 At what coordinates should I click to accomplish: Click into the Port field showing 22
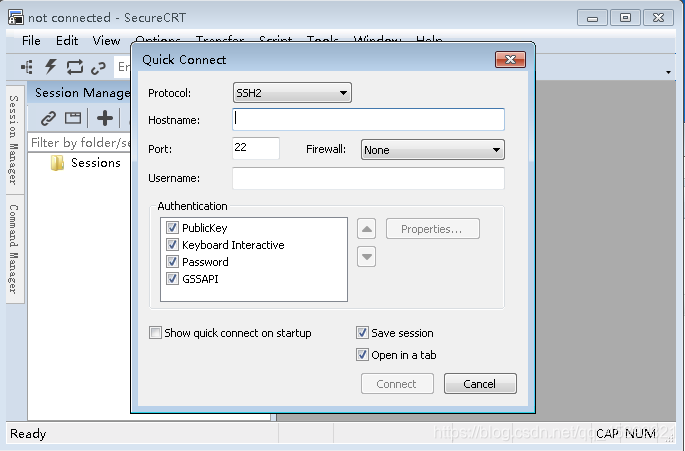tap(256, 148)
